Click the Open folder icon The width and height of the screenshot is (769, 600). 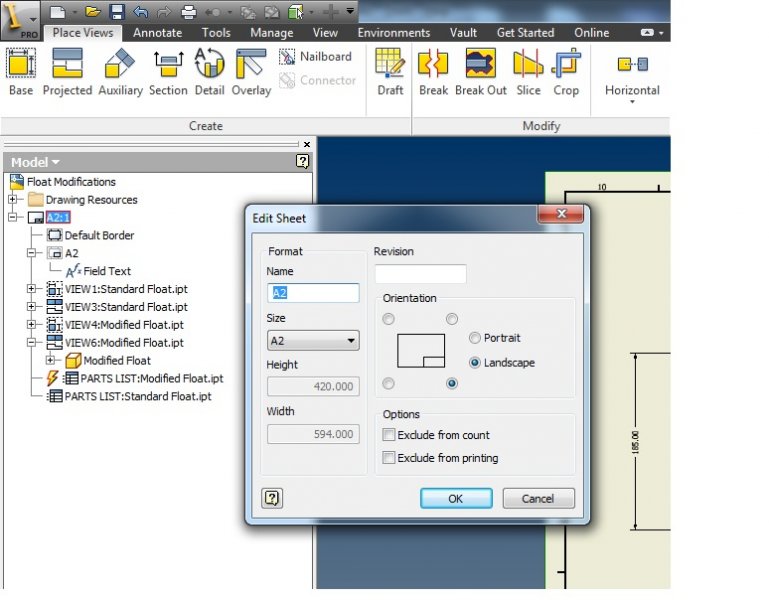pos(92,11)
